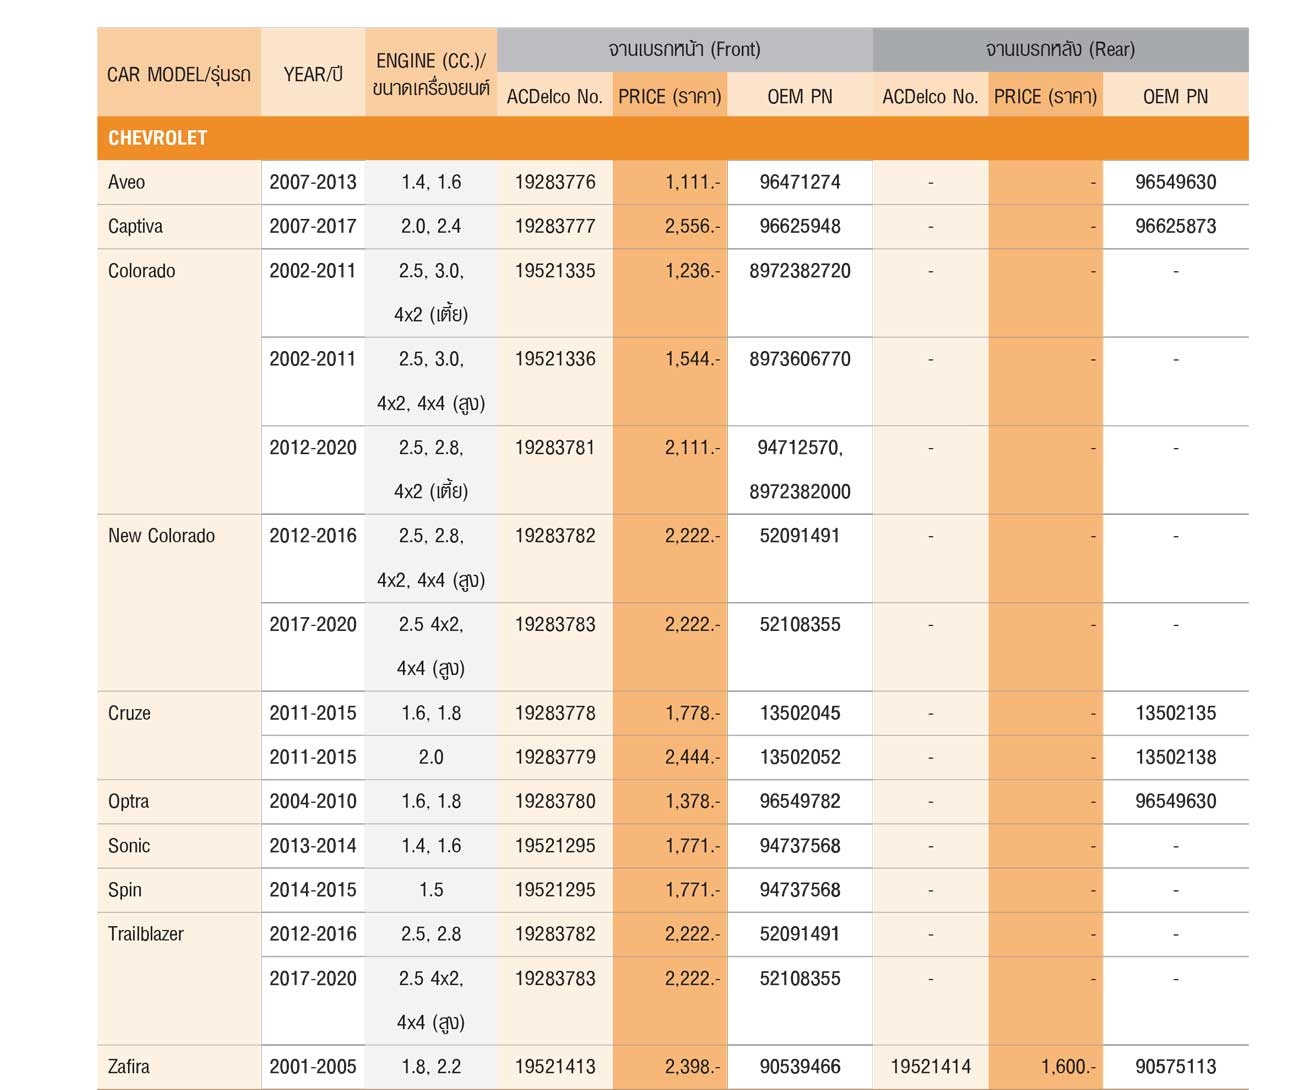The image size is (1300, 1090).
Task: Select the Cruze model cell
Action: coord(179,735)
